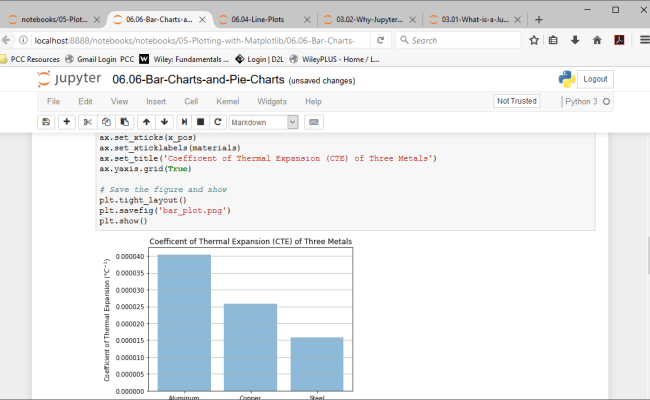Click the plt.savefig('bar_plot.png') code line

pyautogui.click(x=165, y=211)
